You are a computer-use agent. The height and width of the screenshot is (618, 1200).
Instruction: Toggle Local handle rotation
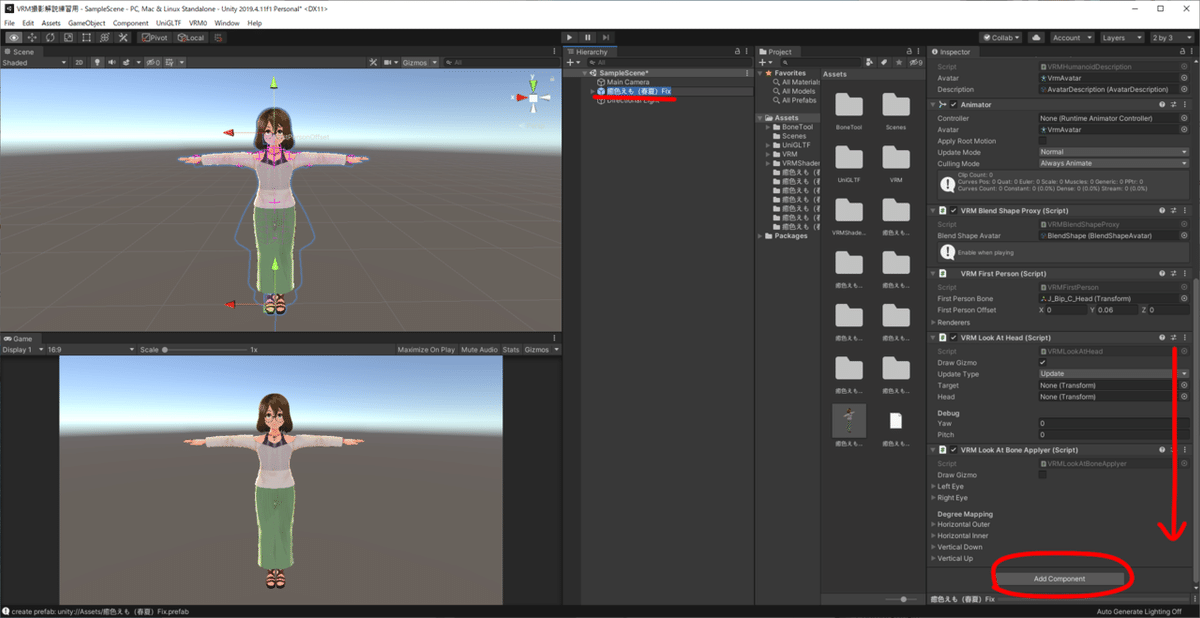click(190, 37)
